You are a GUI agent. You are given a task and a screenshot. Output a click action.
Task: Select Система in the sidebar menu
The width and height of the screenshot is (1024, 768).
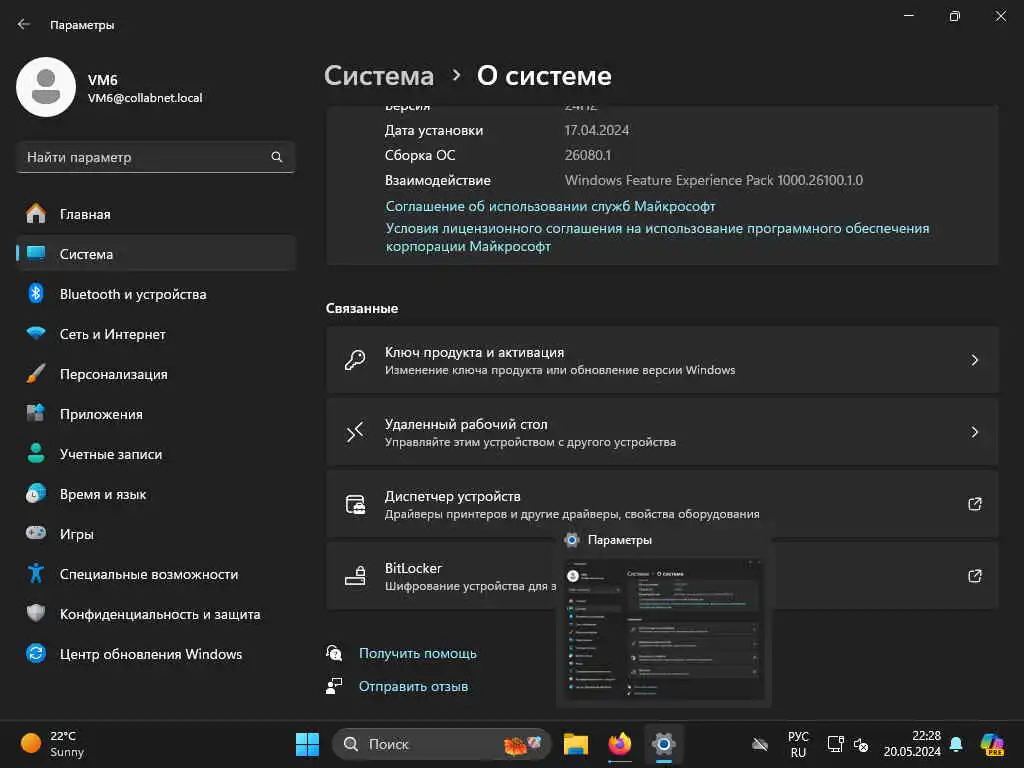coord(156,254)
